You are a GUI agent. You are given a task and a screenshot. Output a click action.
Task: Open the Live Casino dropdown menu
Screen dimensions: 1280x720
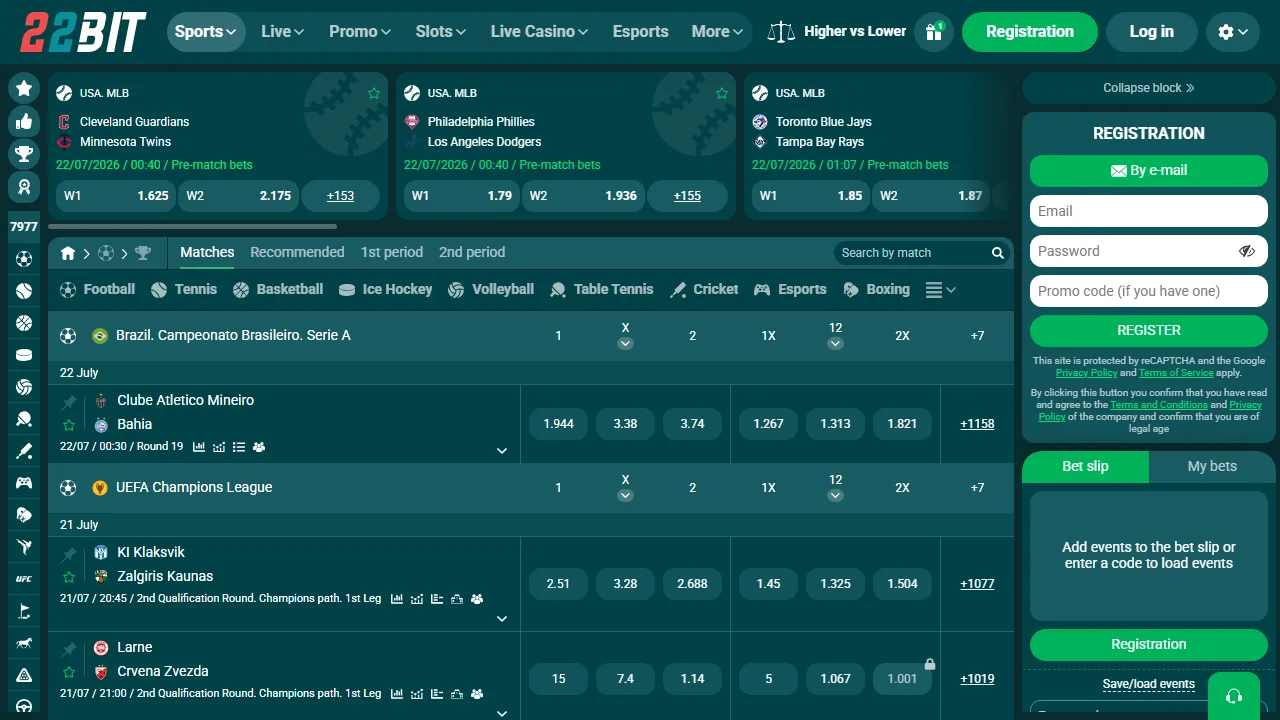point(539,32)
